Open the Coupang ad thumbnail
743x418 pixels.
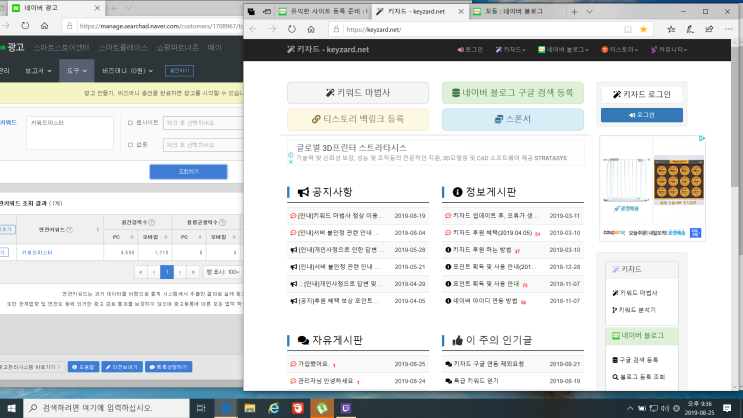652,189
